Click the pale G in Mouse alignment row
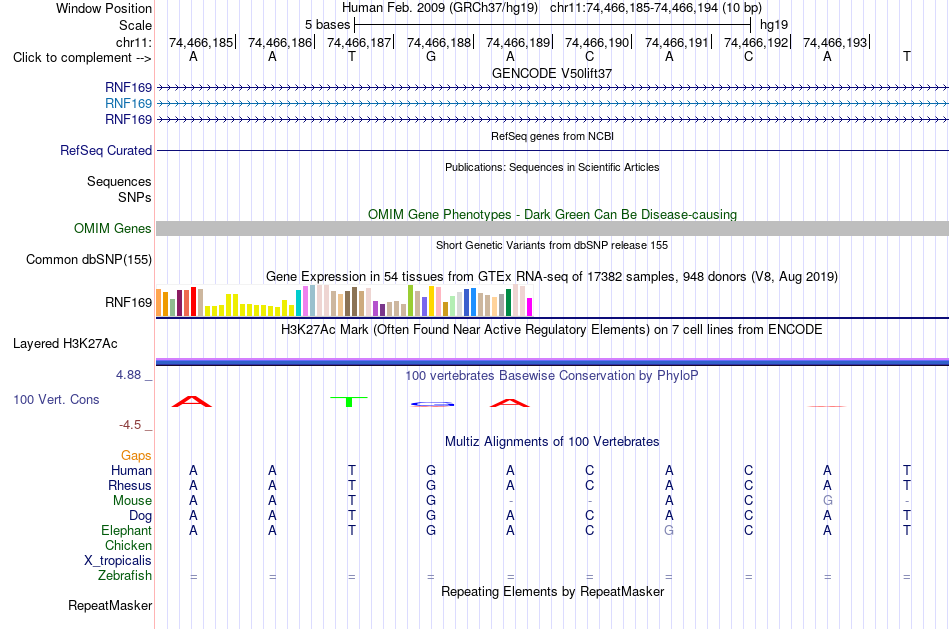The width and height of the screenshot is (950, 629). (828, 501)
